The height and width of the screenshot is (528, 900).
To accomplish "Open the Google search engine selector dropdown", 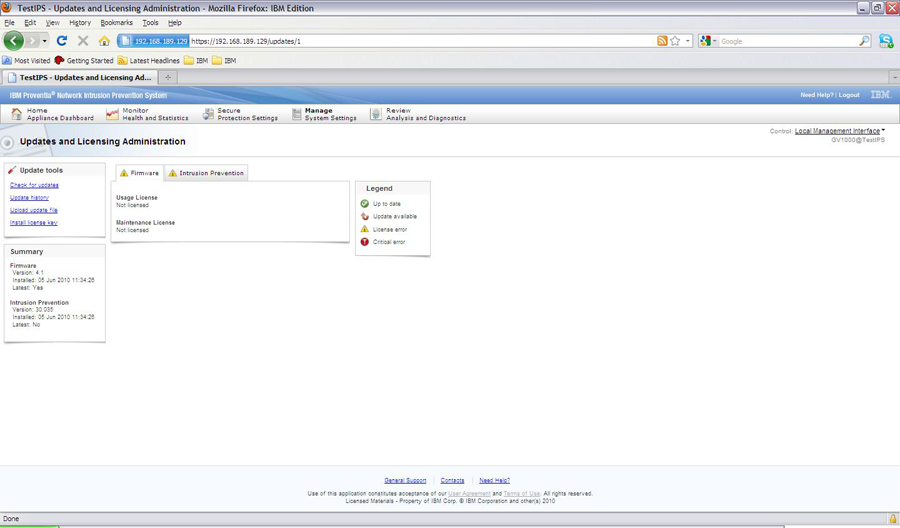I will (x=709, y=41).
